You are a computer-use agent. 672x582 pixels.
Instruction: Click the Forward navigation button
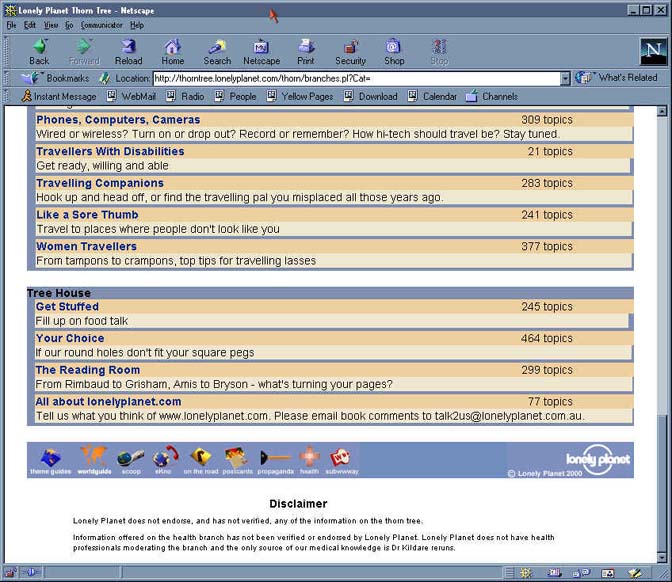tap(84, 51)
